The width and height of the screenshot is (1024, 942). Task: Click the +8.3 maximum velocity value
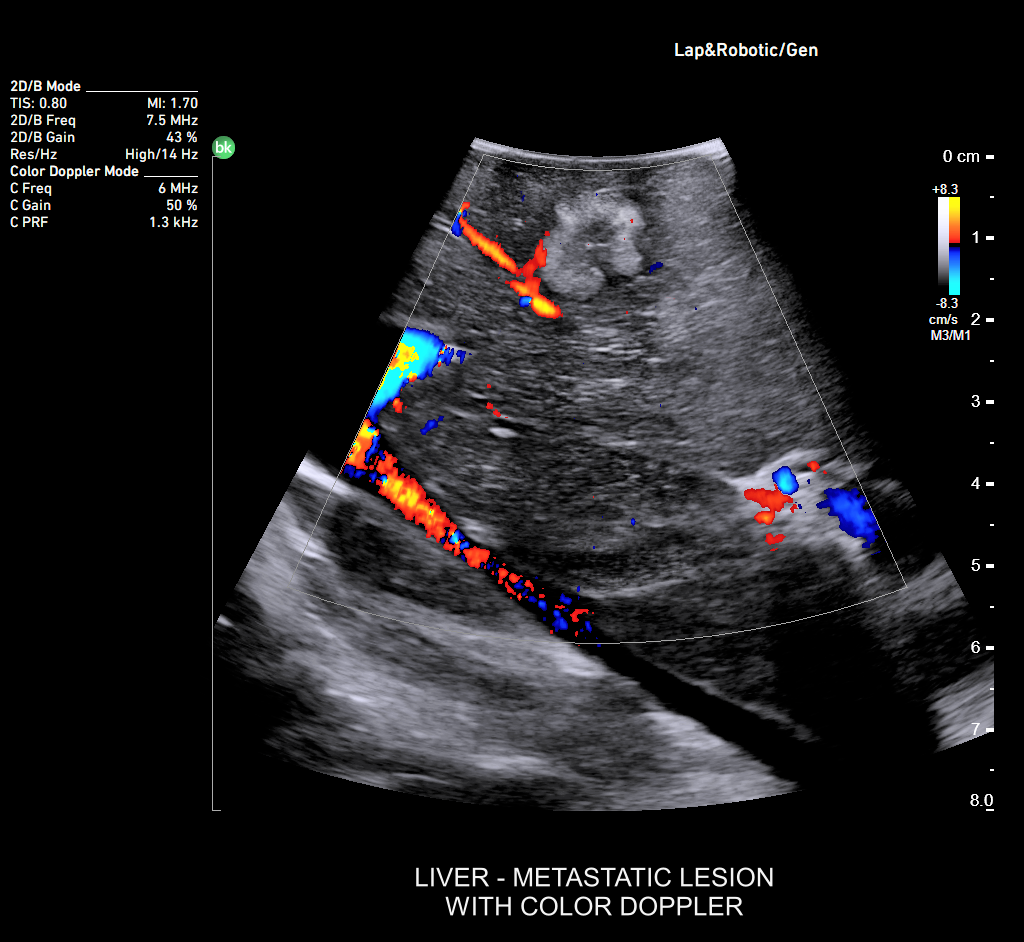point(945,188)
